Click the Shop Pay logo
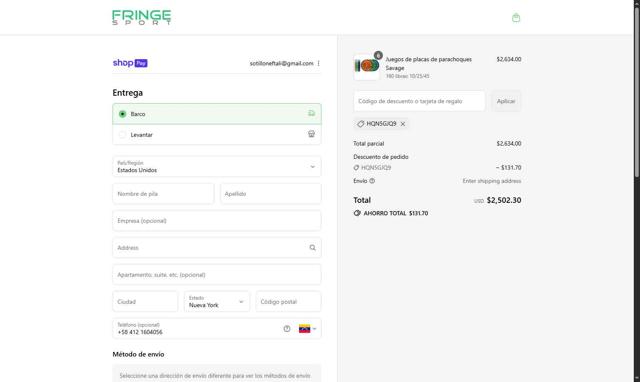Image resolution: width=640 pixels, height=382 pixels. (x=130, y=63)
